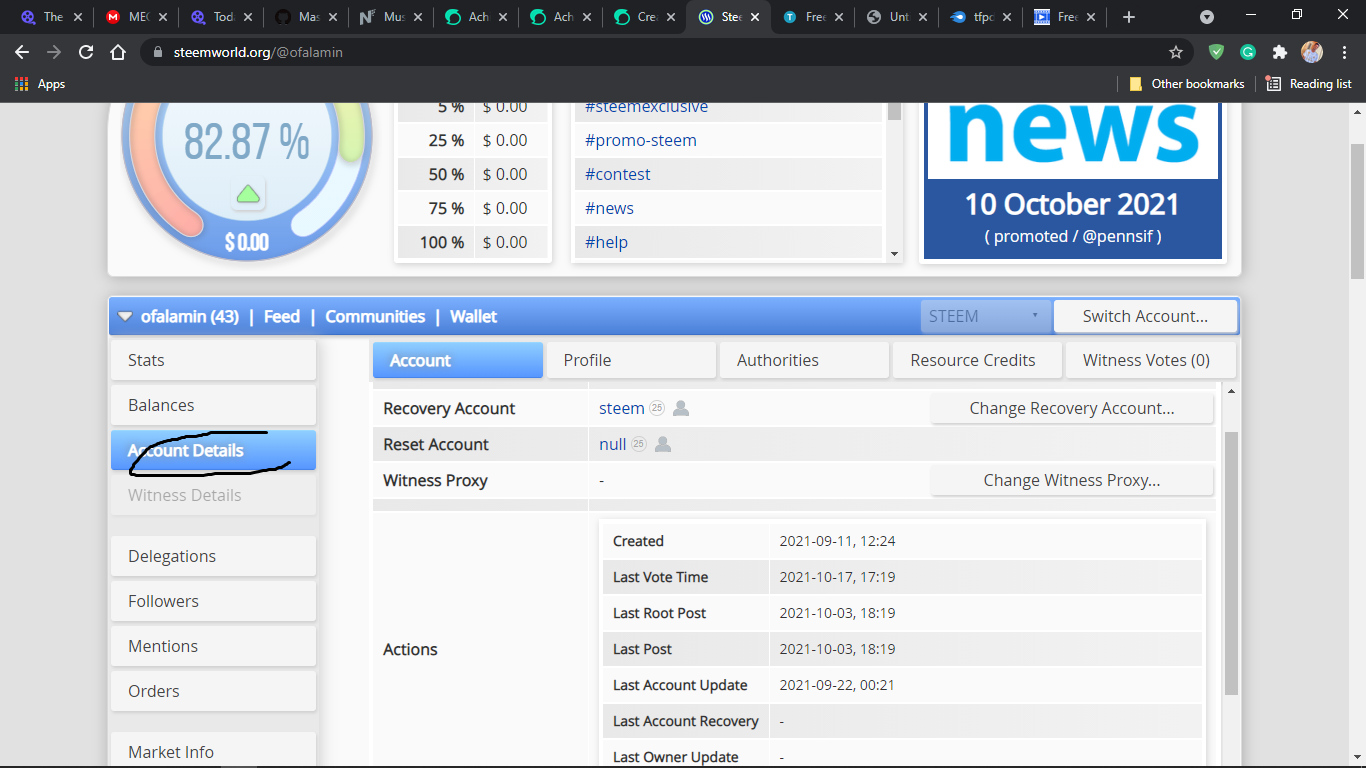Open the #news tag
This screenshot has height=768, width=1366.
[x=609, y=208]
